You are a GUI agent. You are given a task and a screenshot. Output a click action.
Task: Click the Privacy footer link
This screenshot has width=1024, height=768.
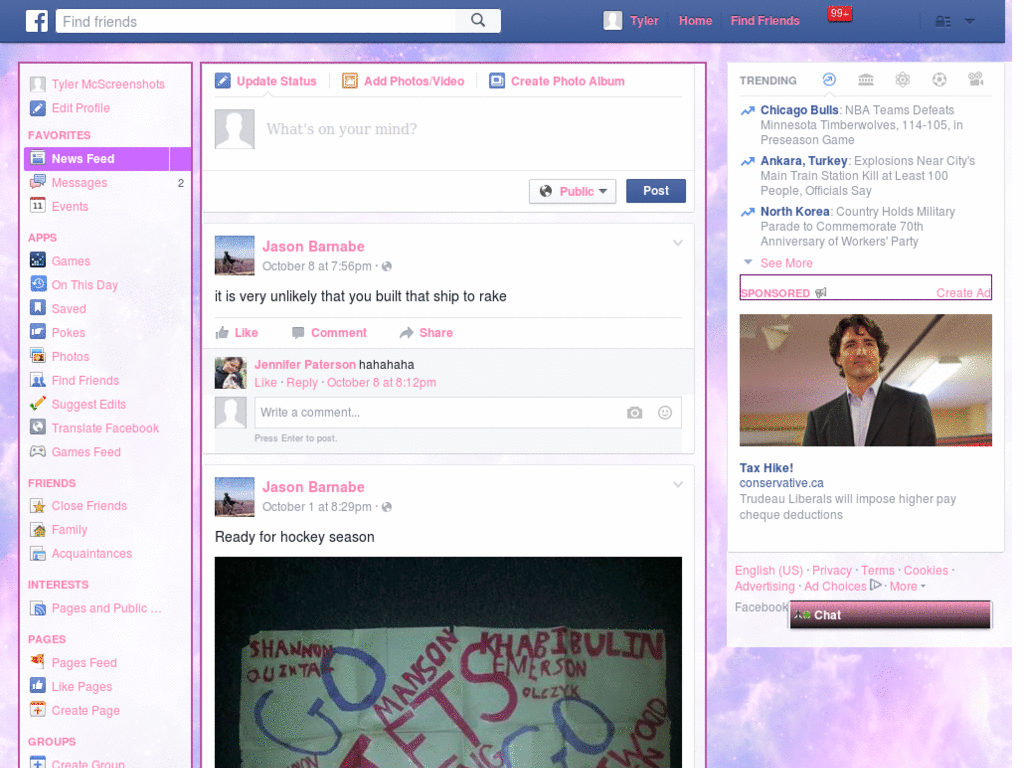click(831, 570)
